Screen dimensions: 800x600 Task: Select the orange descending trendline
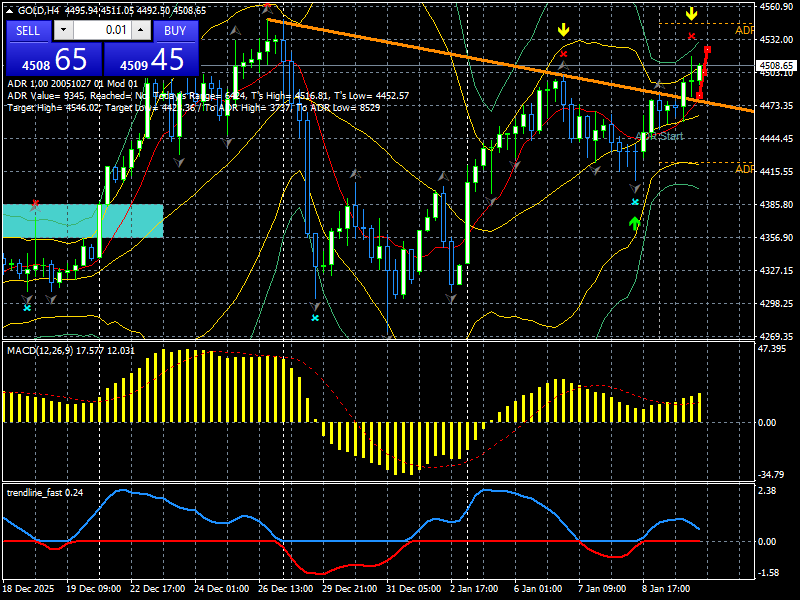510,65
